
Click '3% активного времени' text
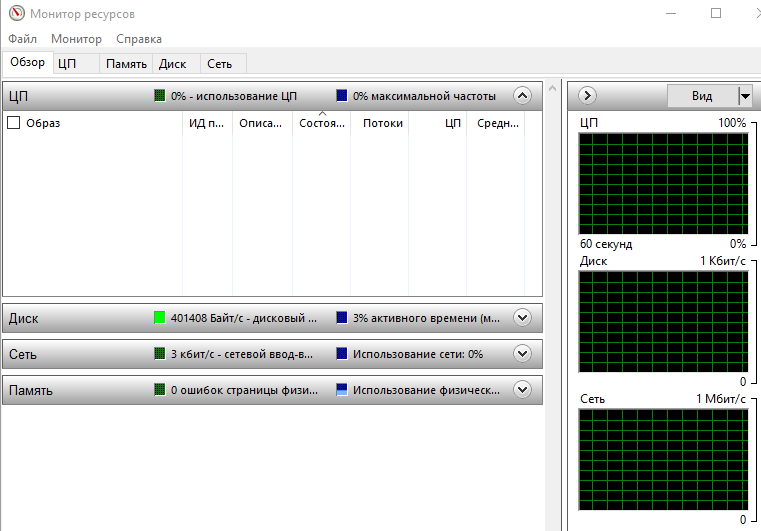click(426, 318)
